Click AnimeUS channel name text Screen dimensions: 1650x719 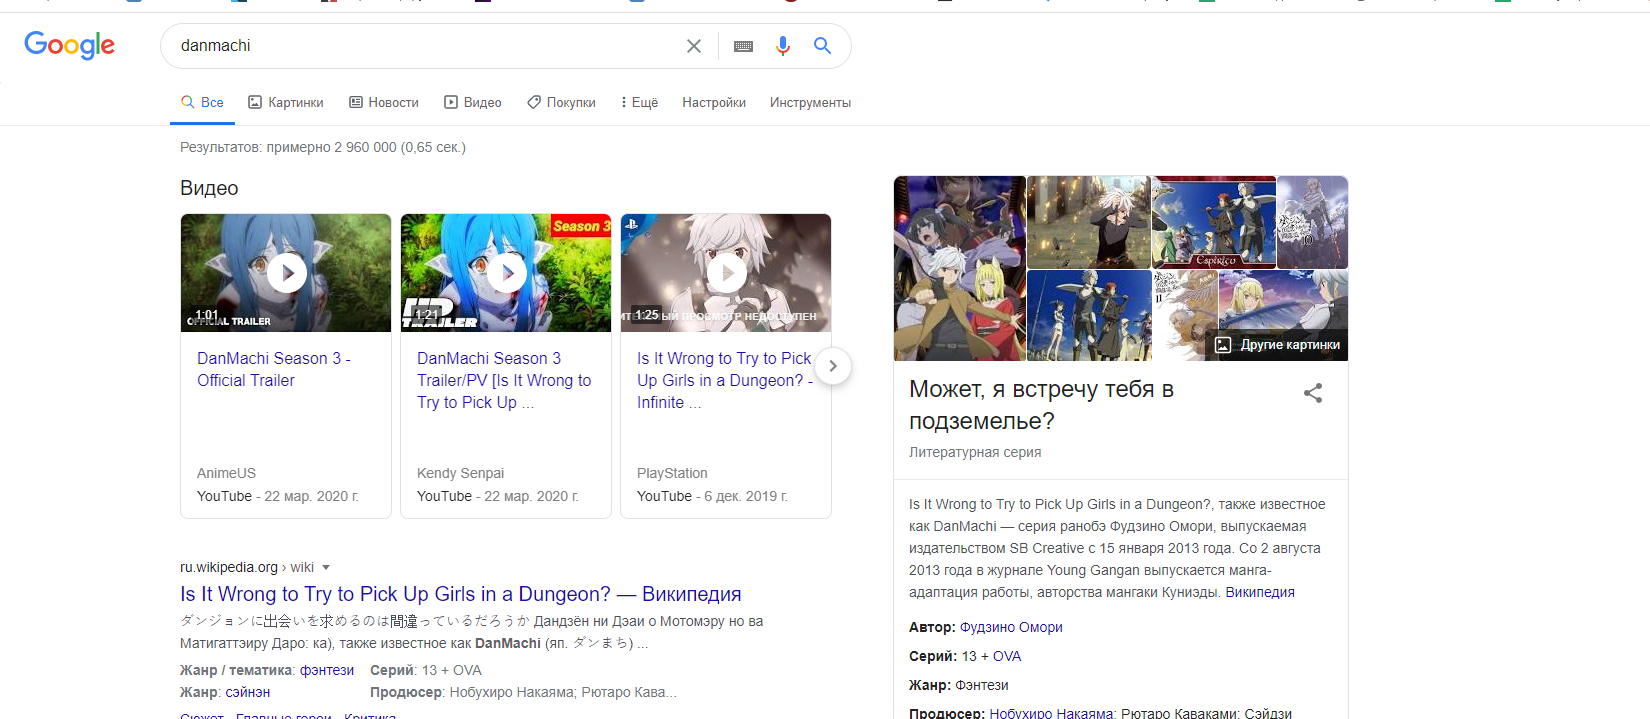(x=226, y=473)
